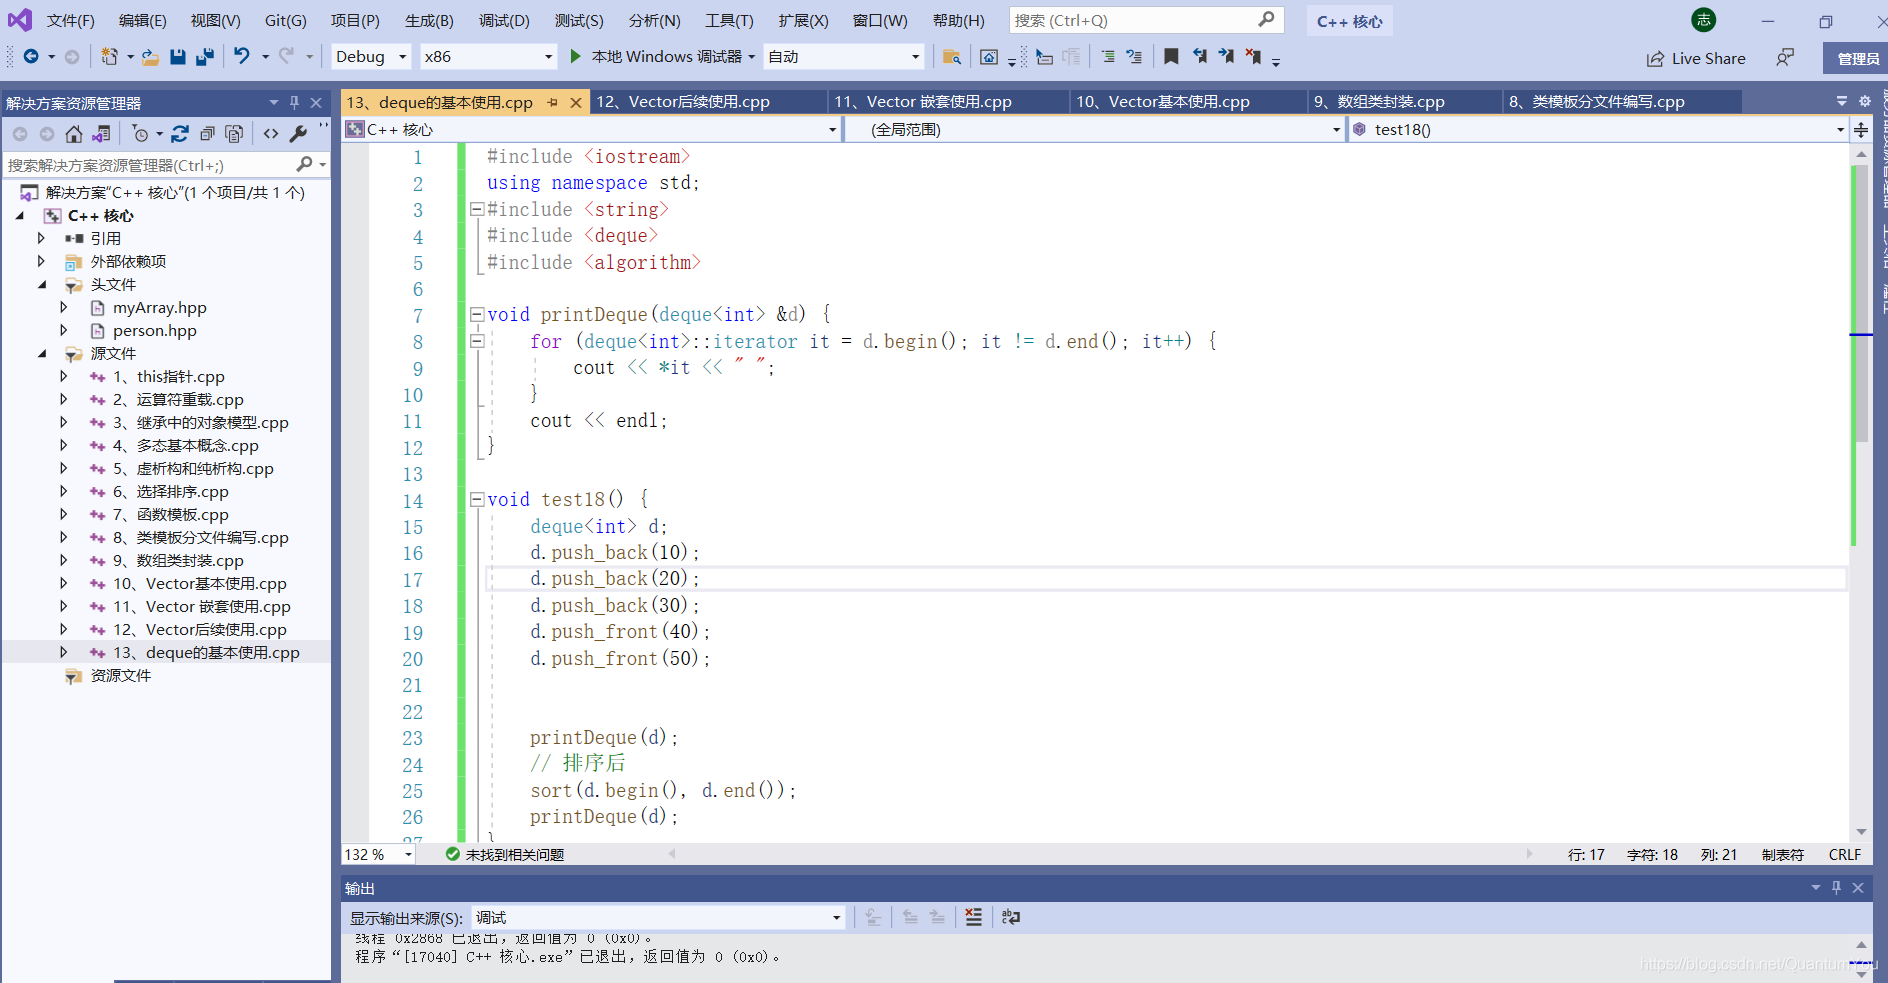The height and width of the screenshot is (983, 1888).
Task: Refresh the Solution Explorer
Action: pyautogui.click(x=180, y=134)
